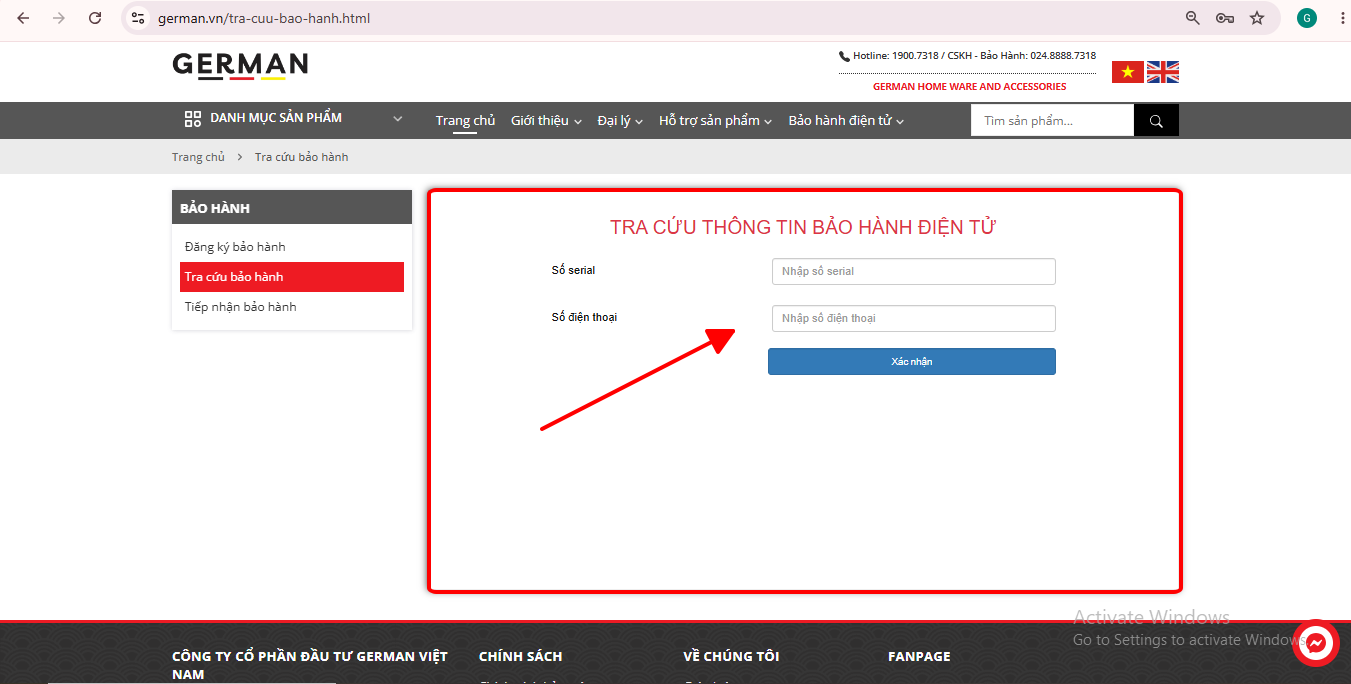Expand the Giới thiệu menu
This screenshot has width=1351, height=684.
click(546, 121)
